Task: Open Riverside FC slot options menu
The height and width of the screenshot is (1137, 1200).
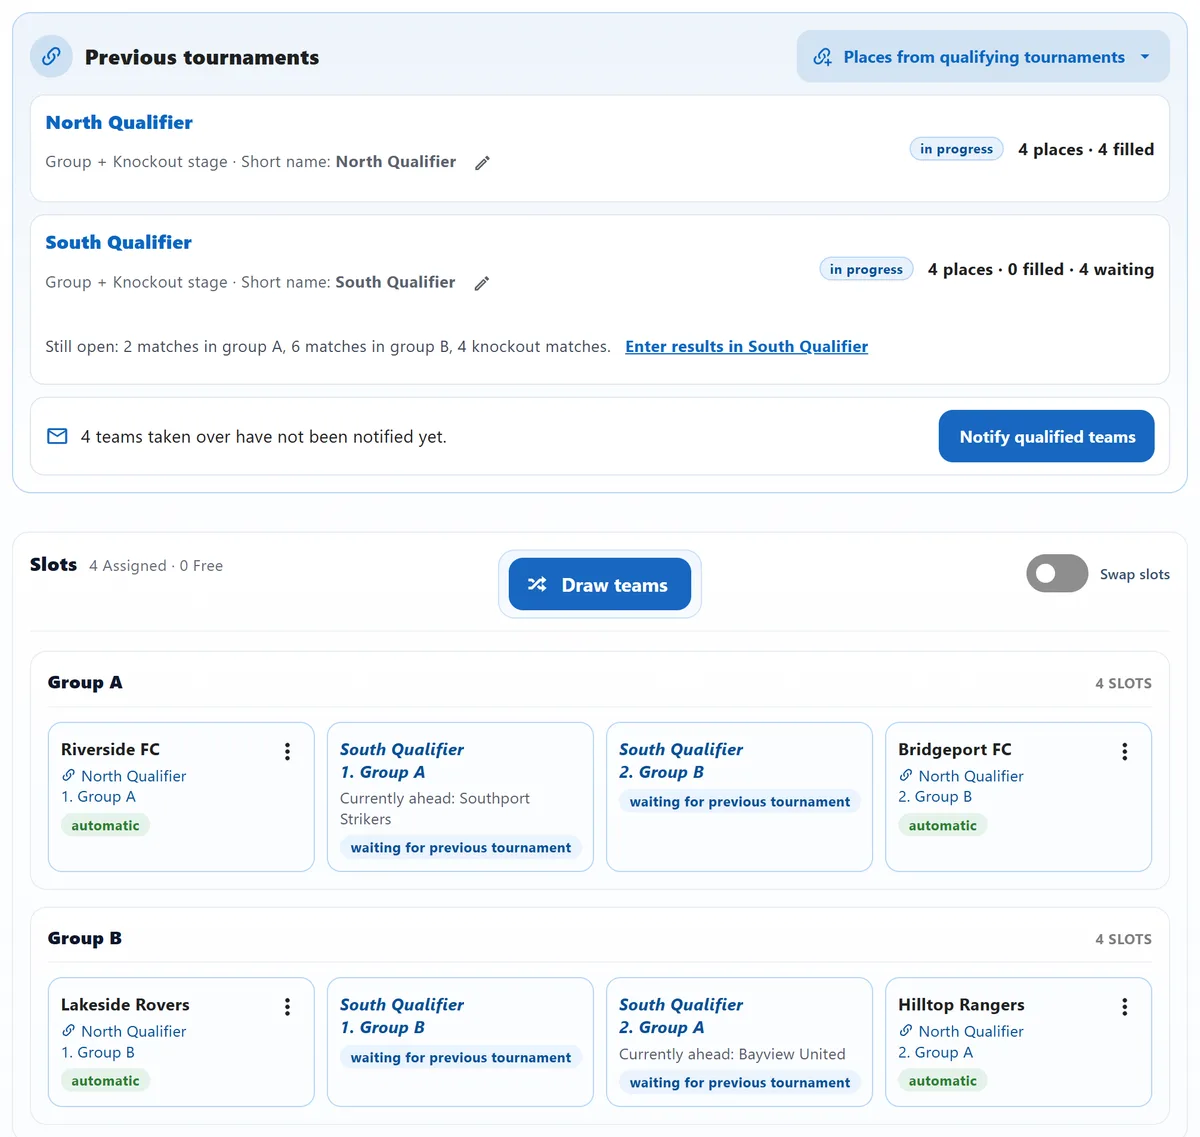Action: [287, 751]
